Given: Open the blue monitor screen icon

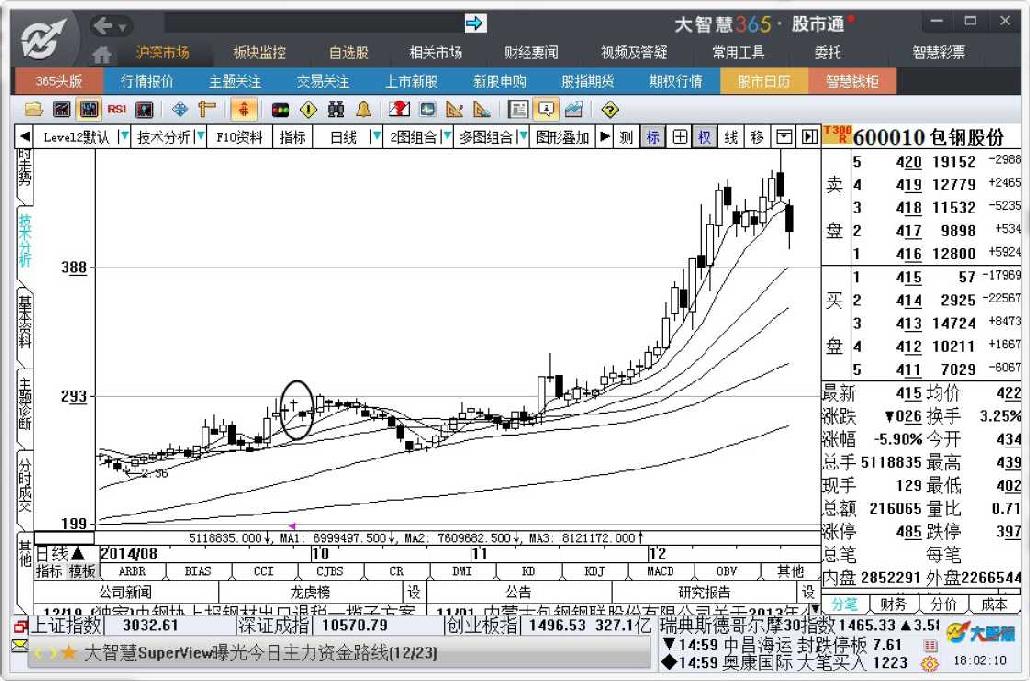Looking at the screenshot, I should coord(428,109).
